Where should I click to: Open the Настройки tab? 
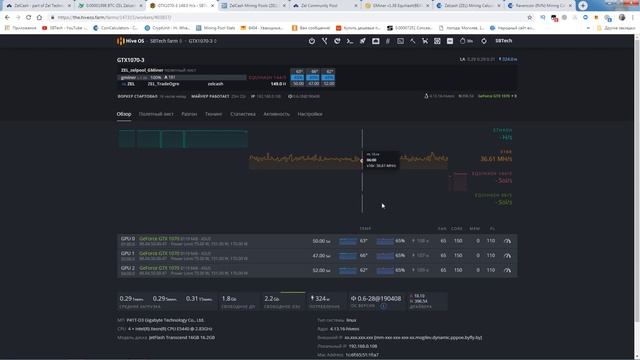coord(310,114)
